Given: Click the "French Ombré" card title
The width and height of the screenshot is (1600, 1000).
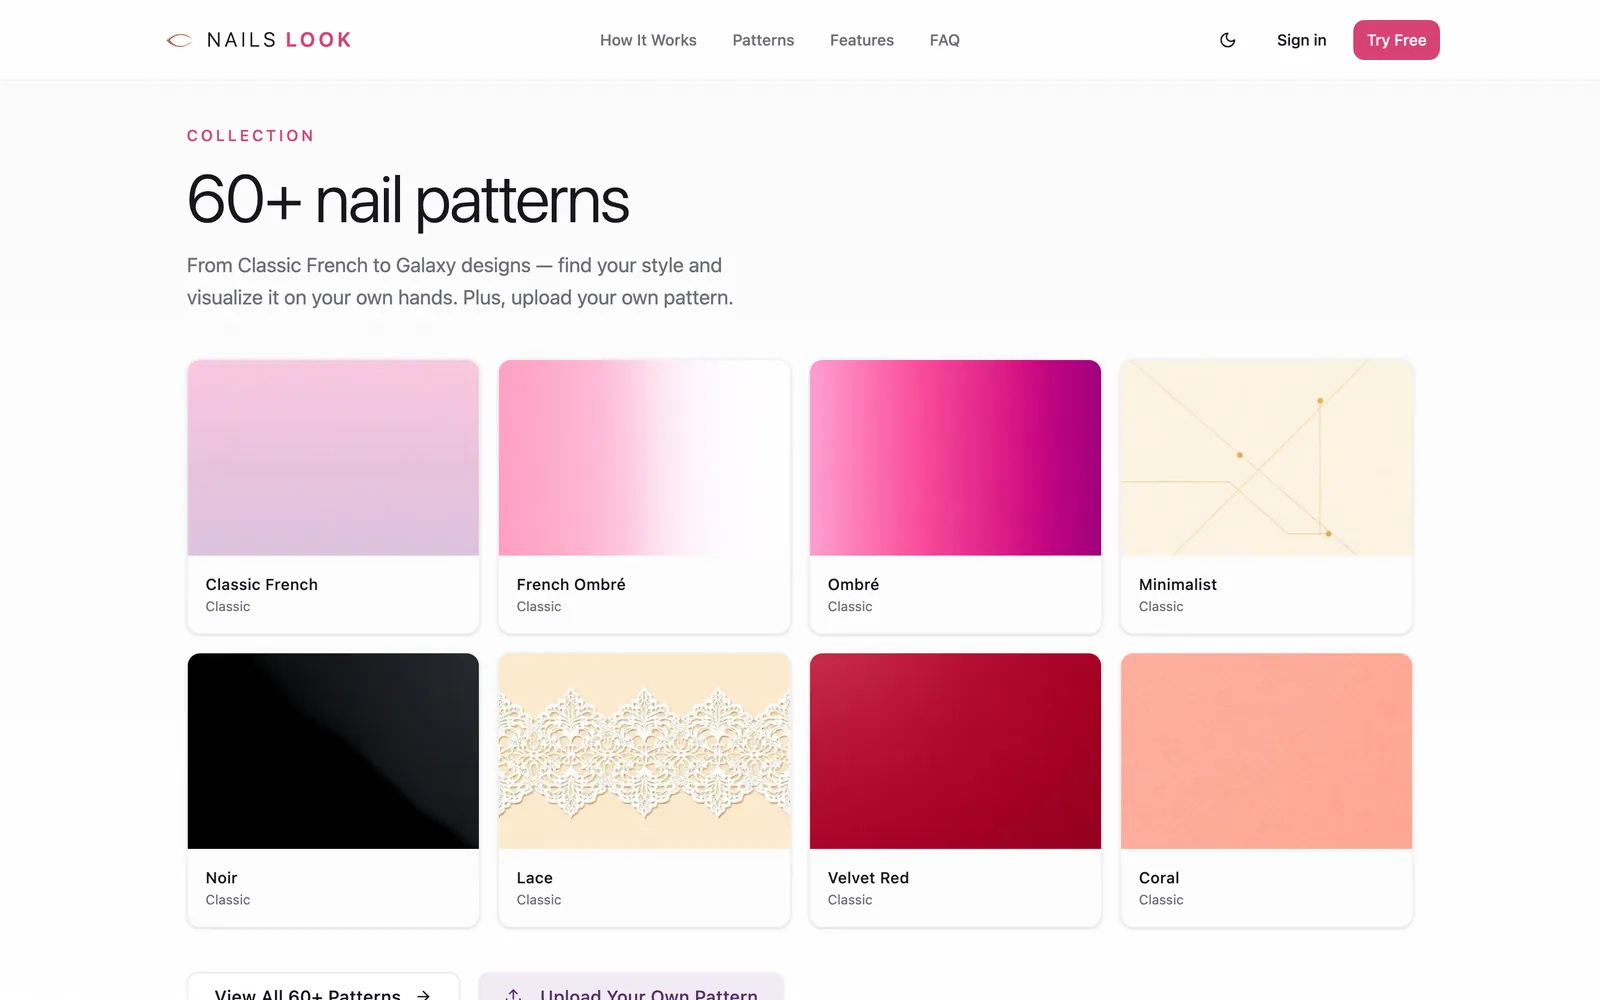Looking at the screenshot, I should (571, 584).
